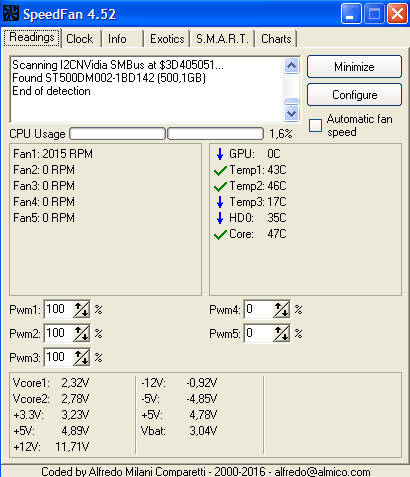Click the +12V '11,71V' value

pyautogui.click(x=72, y=447)
